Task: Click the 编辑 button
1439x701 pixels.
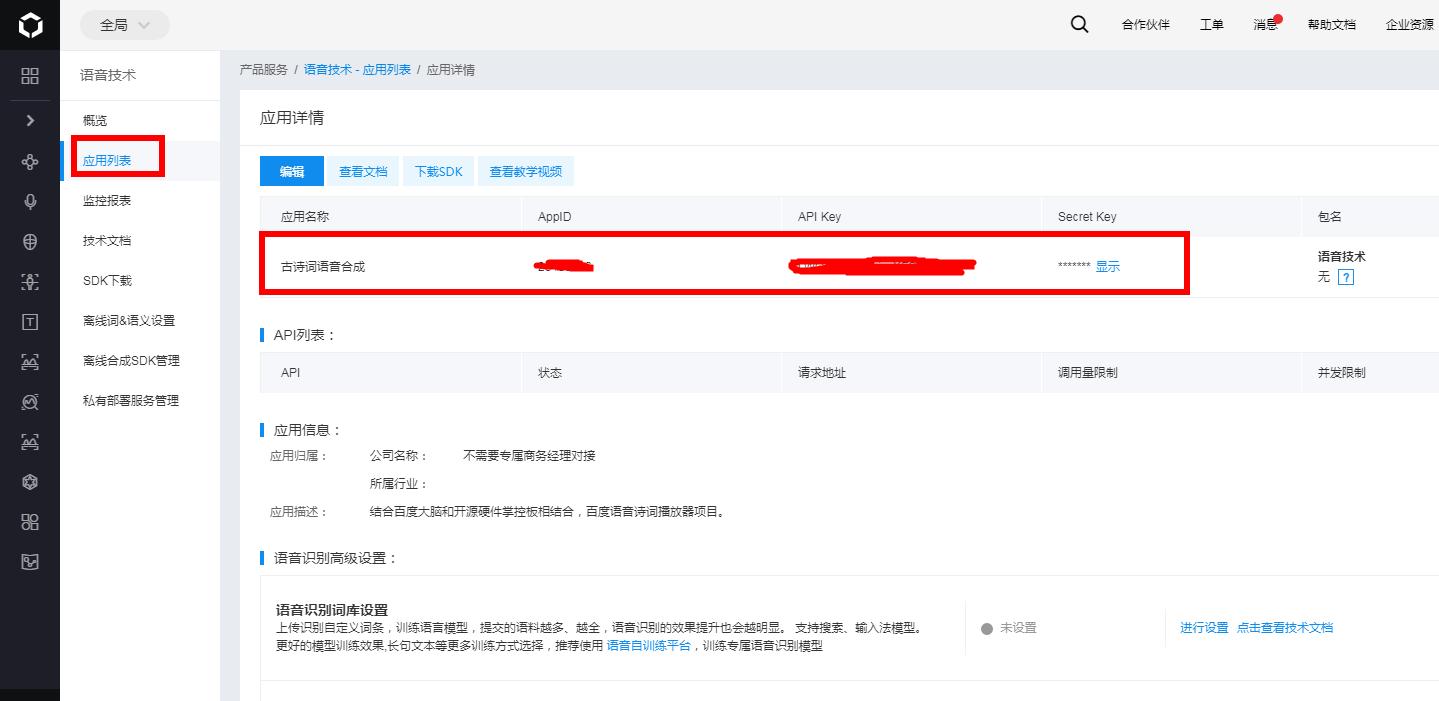Action: [292, 171]
